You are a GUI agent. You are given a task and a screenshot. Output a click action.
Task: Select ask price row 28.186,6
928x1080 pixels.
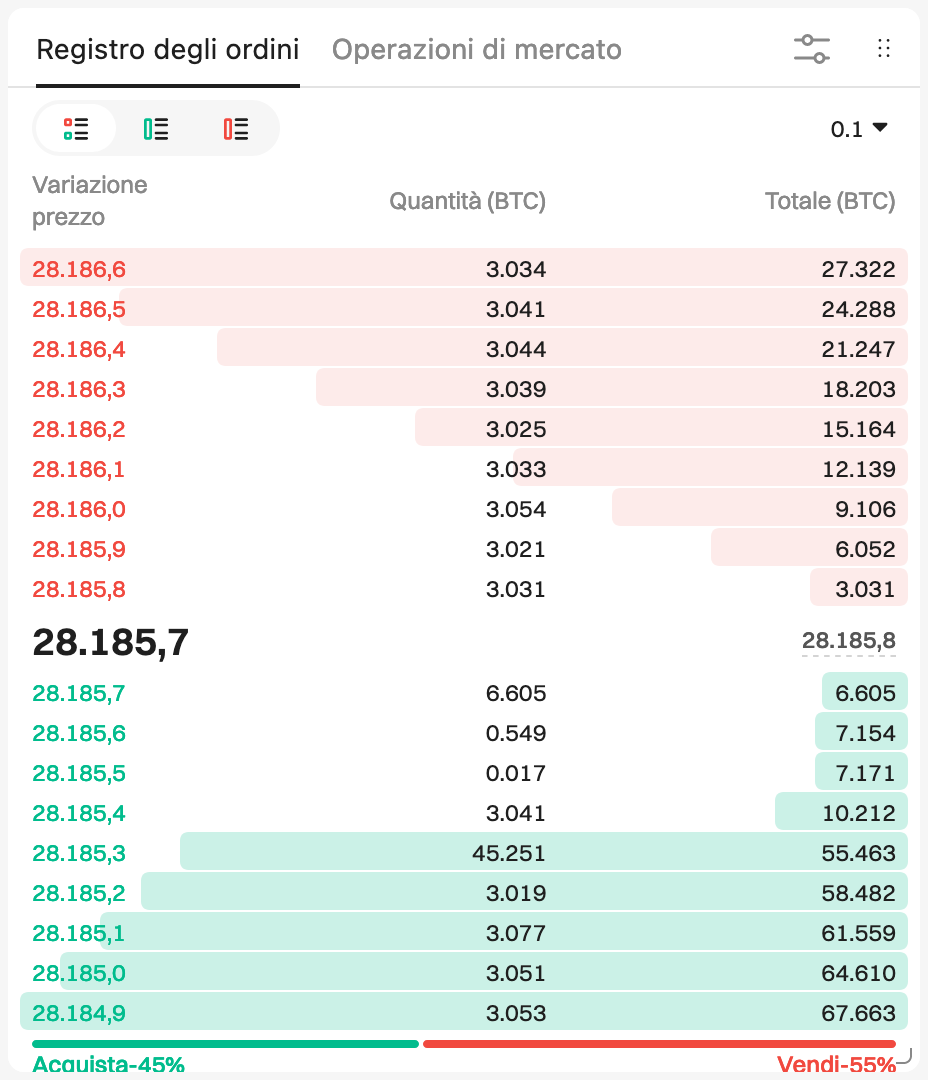(x=464, y=269)
